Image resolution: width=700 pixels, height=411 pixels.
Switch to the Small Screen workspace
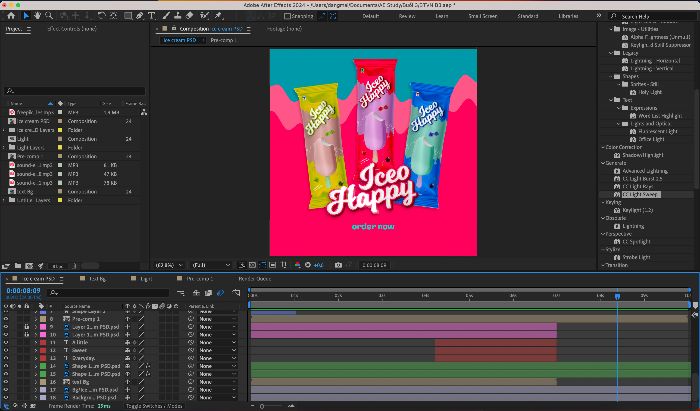coord(483,16)
